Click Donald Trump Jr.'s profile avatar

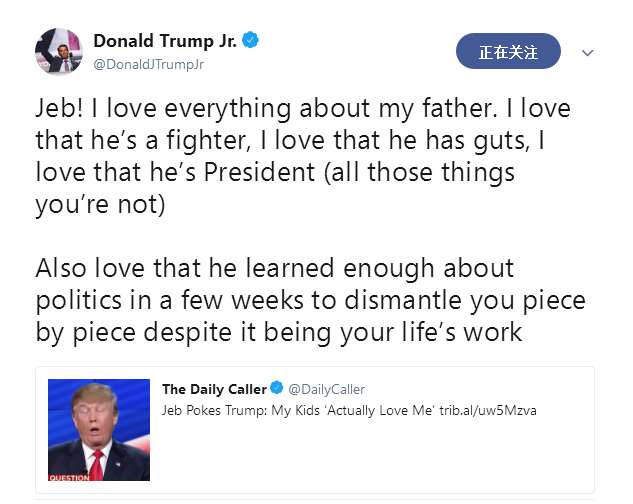click(58, 50)
